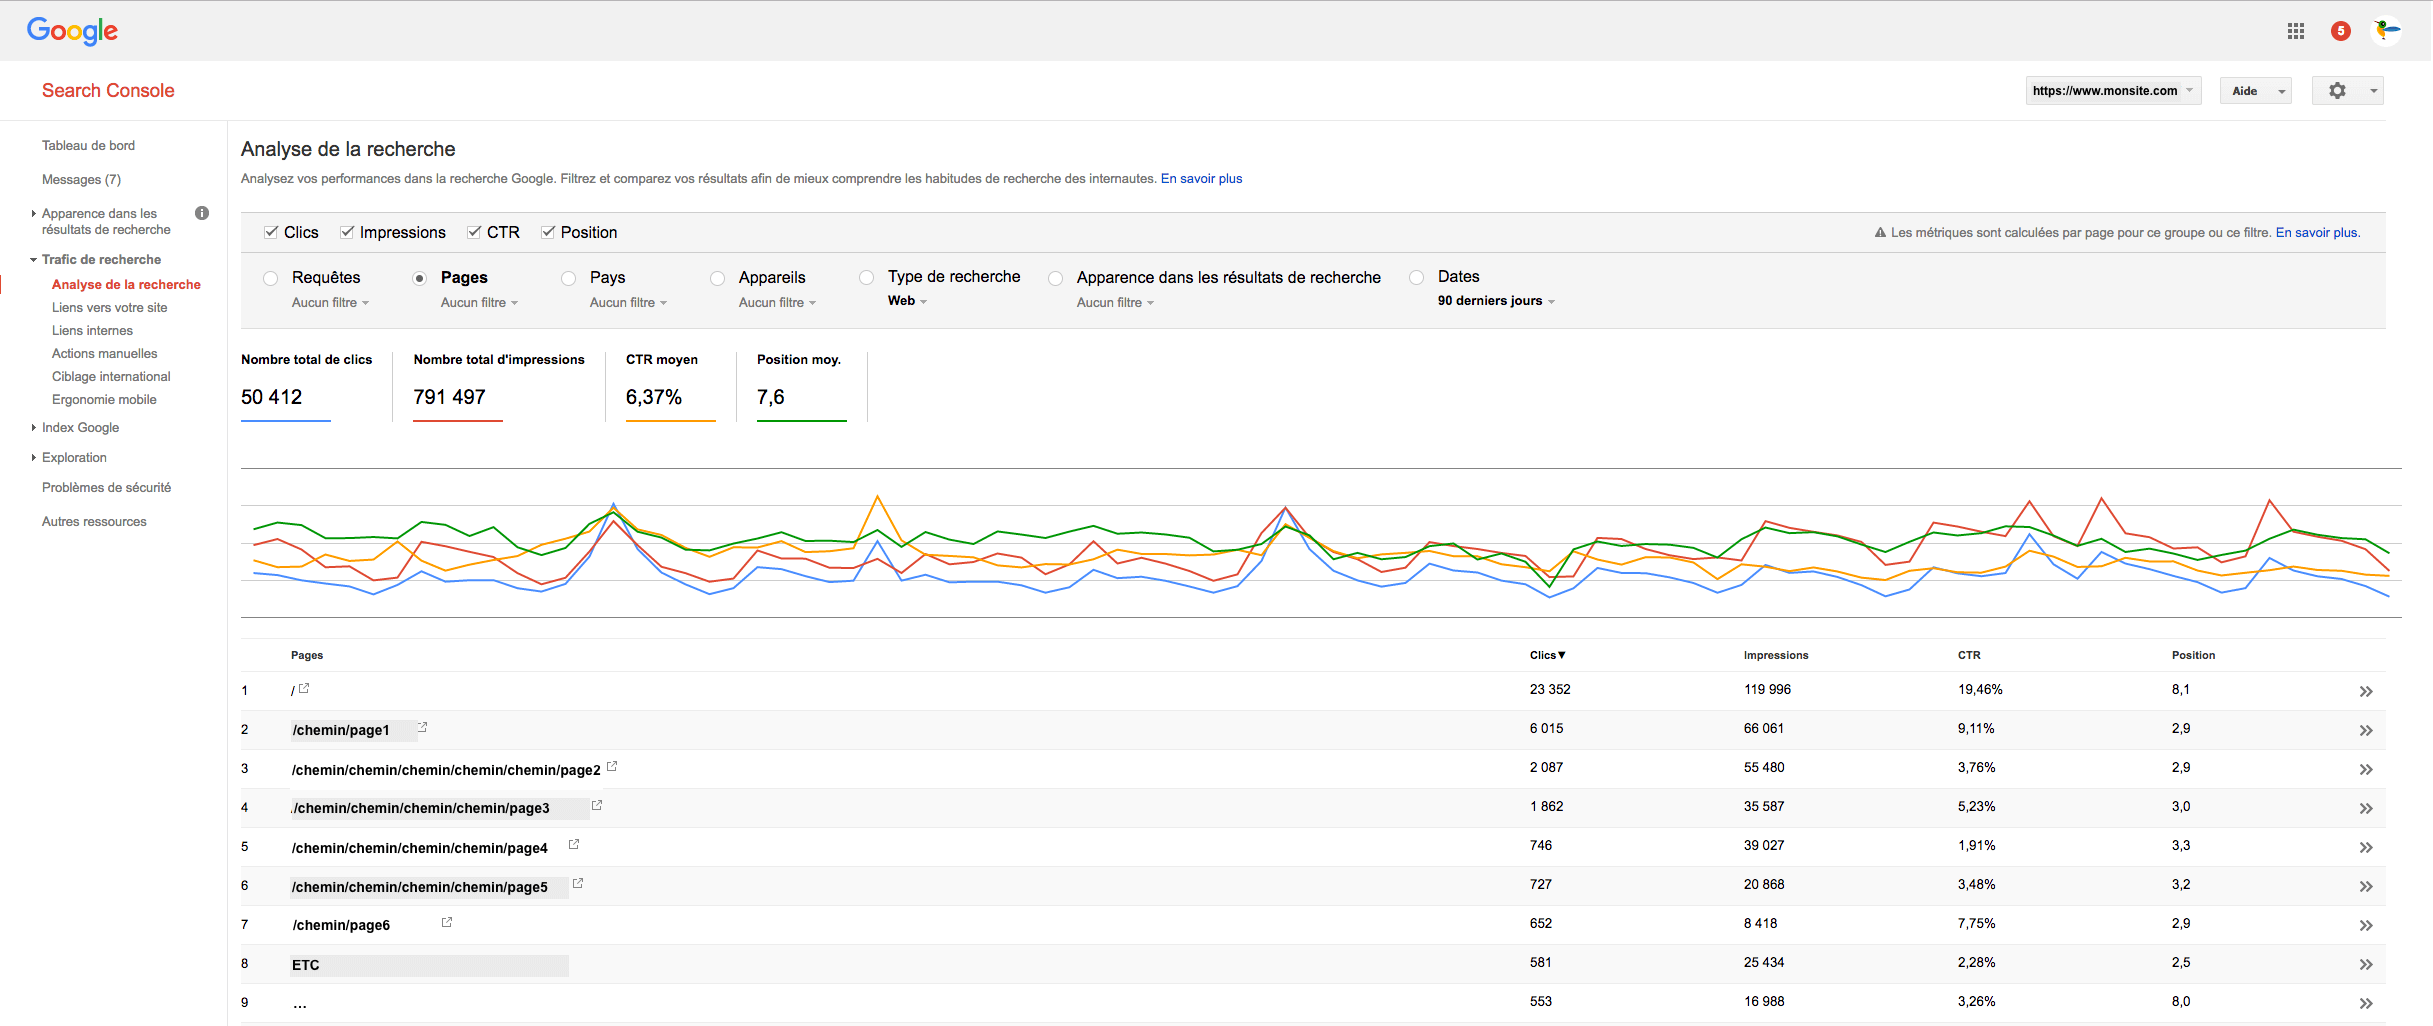This screenshot has width=2433, height=1026.
Task: Open Messages (7) in the sidebar
Action: point(81,179)
